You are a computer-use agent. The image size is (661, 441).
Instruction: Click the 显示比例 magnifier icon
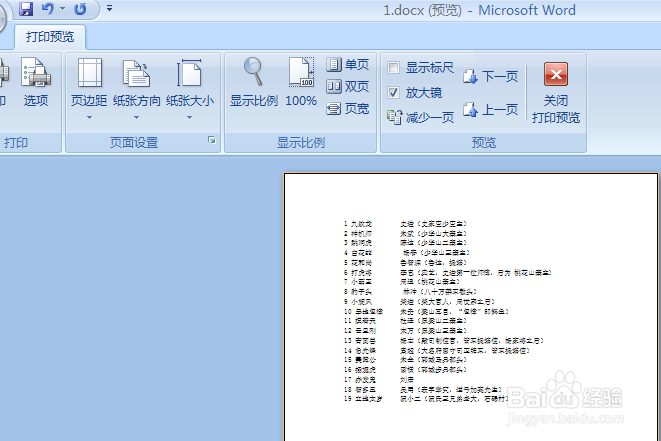pyautogui.click(x=253, y=72)
